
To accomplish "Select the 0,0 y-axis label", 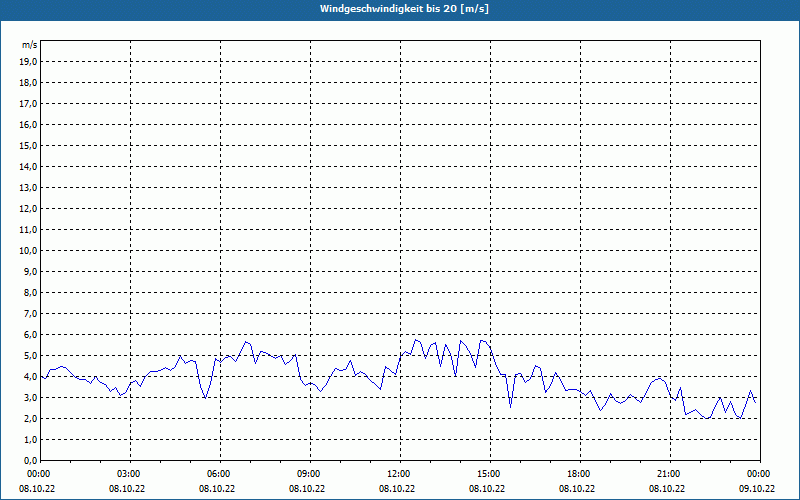I will [30, 460].
